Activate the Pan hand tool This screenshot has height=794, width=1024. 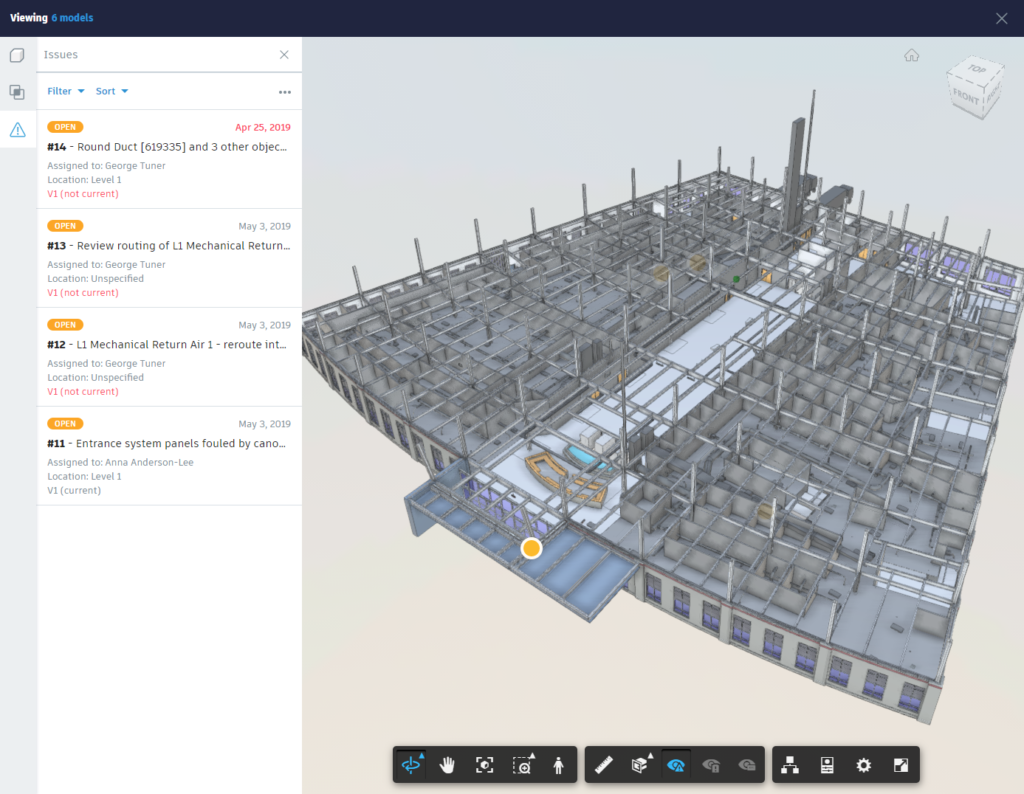click(x=447, y=765)
